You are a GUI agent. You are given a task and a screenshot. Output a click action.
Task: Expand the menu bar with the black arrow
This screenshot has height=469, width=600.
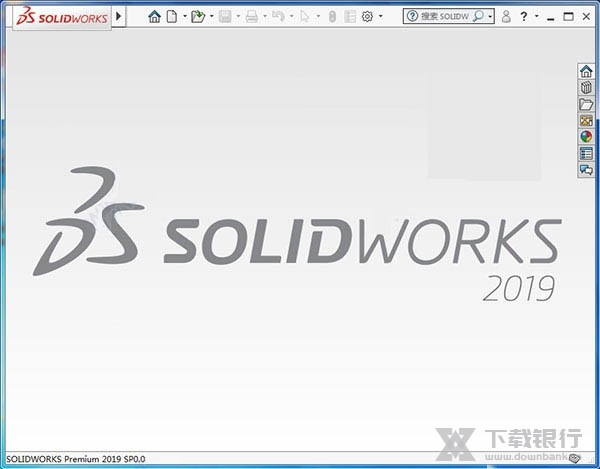click(119, 16)
